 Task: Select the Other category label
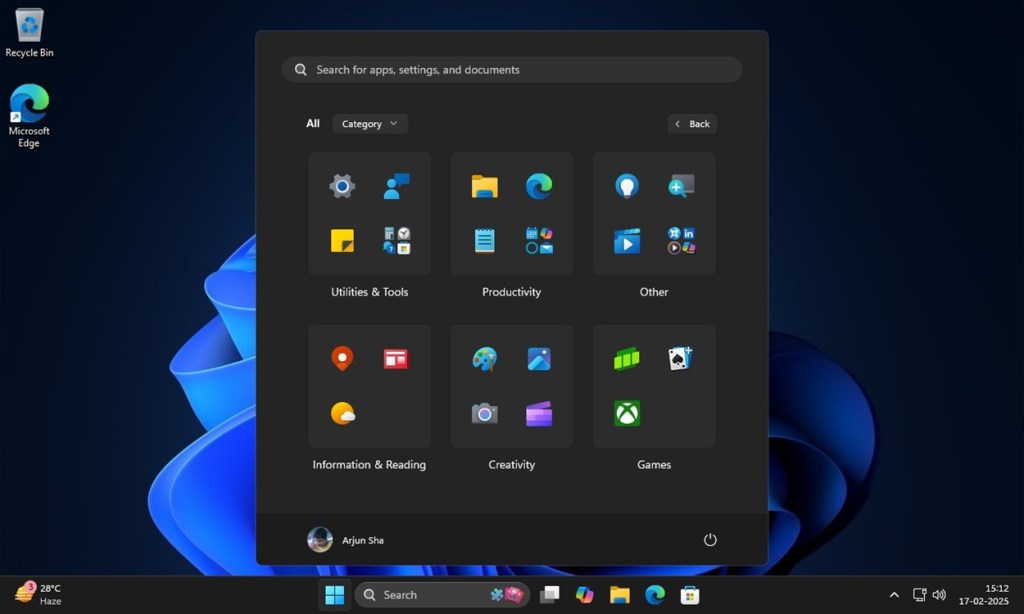click(654, 292)
